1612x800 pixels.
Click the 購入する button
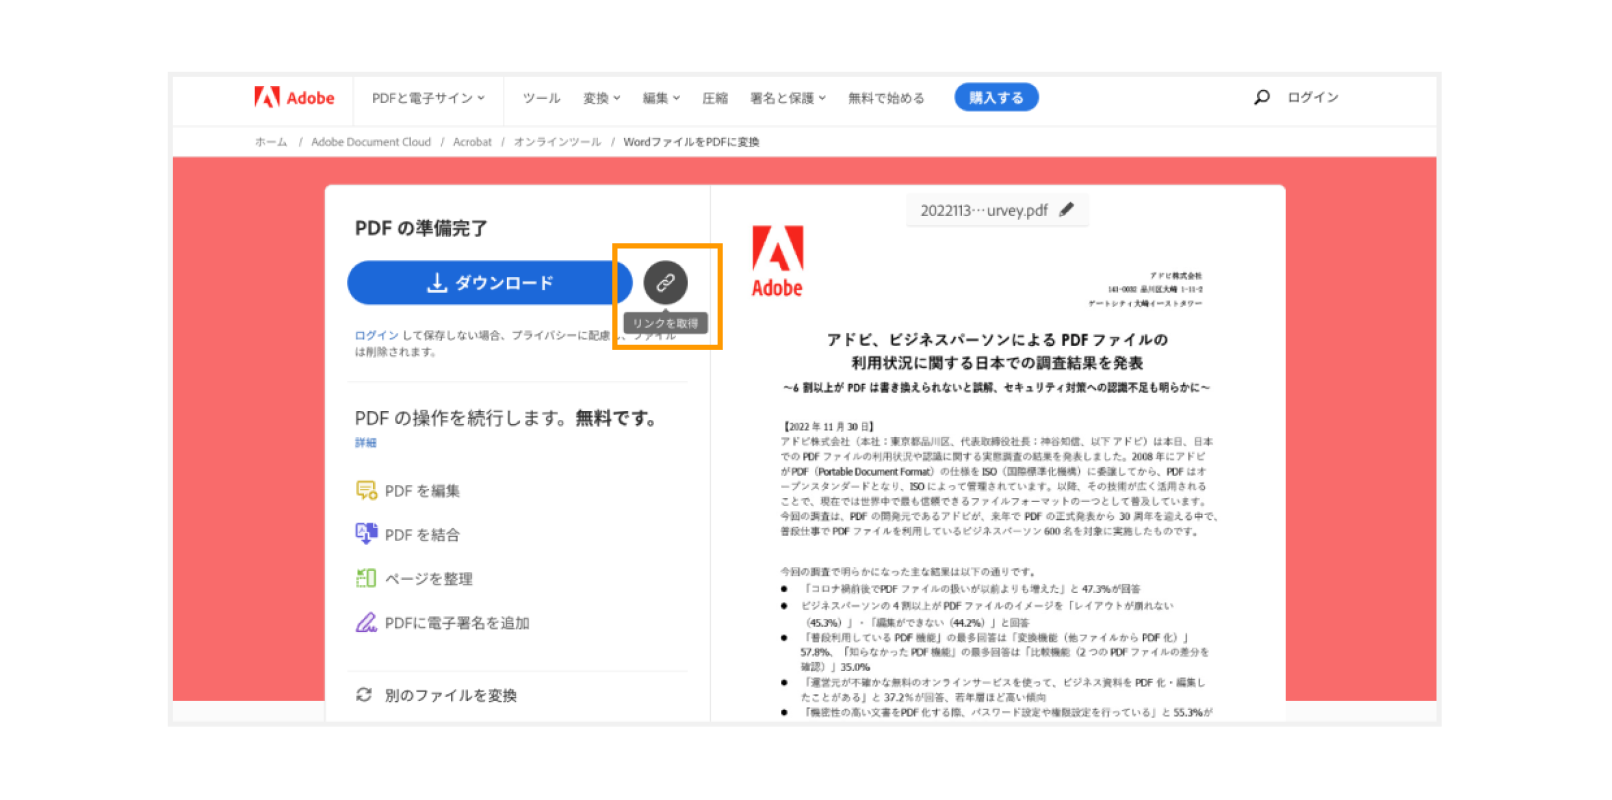pyautogui.click(x=996, y=97)
